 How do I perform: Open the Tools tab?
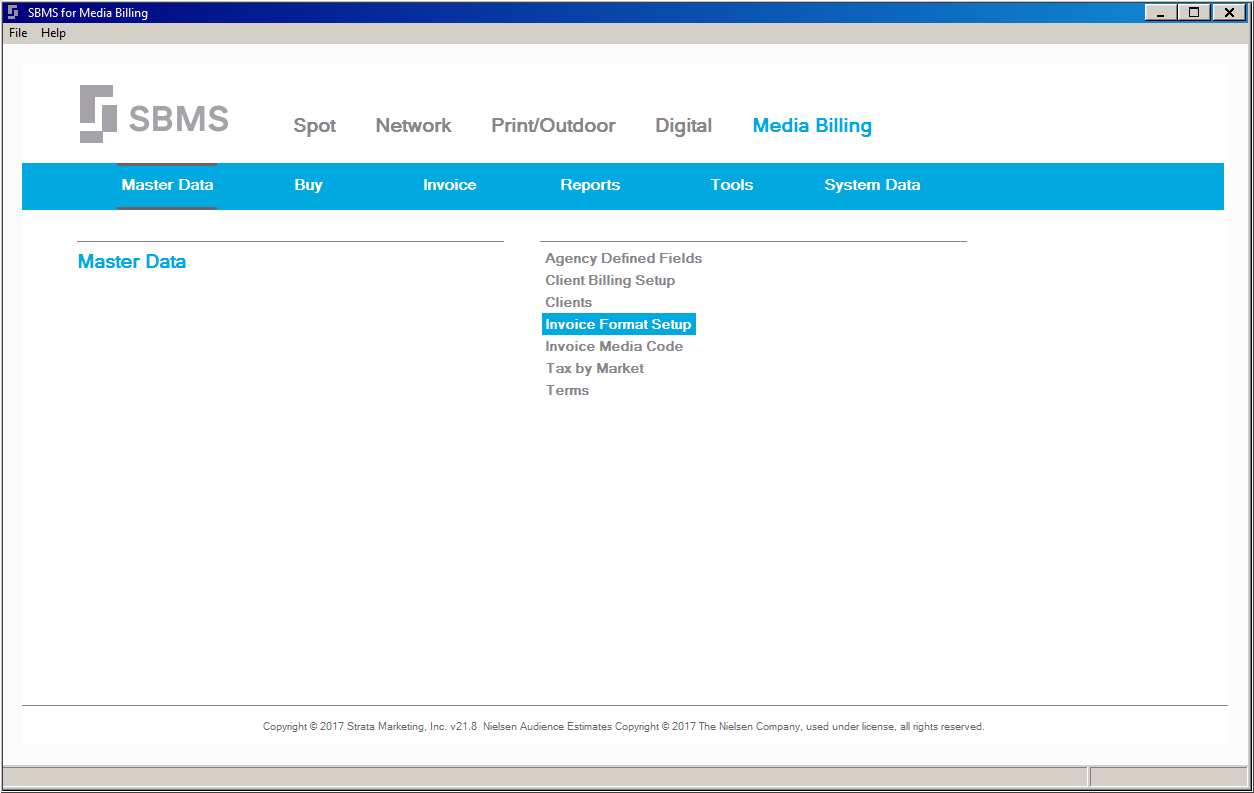(732, 185)
